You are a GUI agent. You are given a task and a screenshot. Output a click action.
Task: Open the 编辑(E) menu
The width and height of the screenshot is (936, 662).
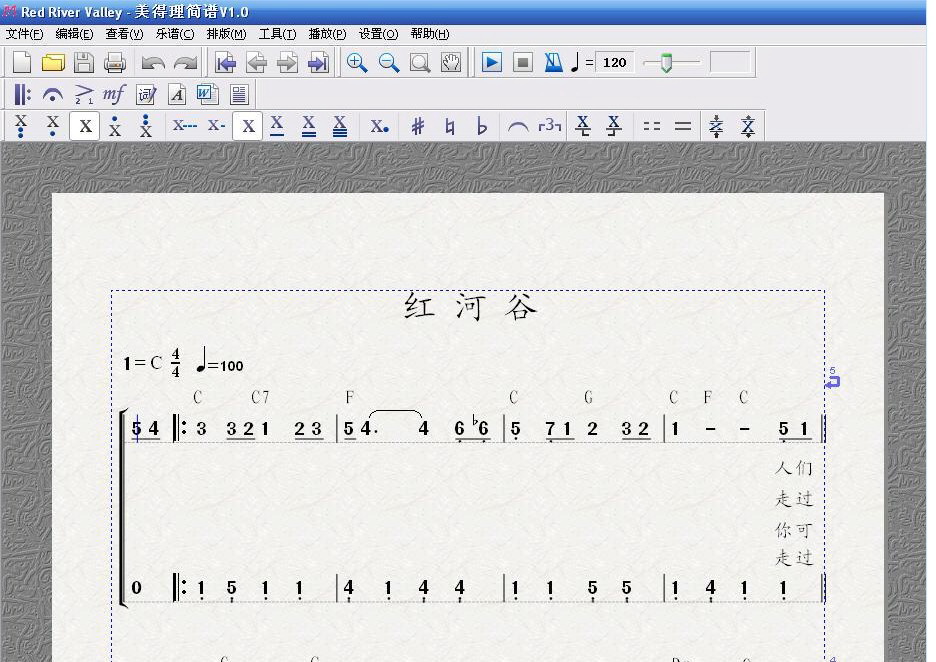point(75,34)
